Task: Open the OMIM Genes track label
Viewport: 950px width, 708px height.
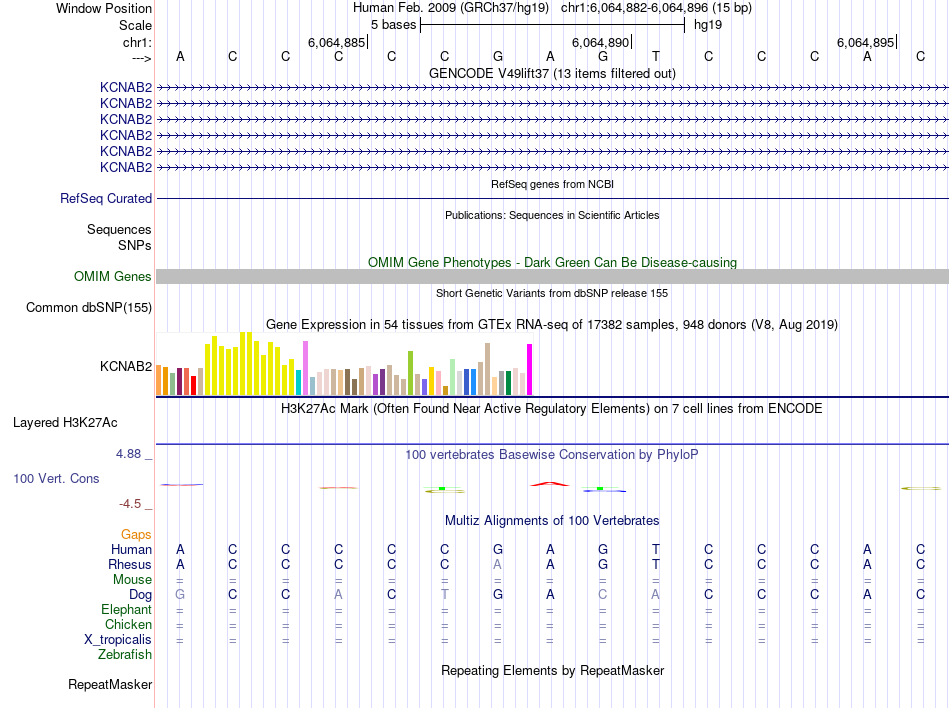Action: 112,277
